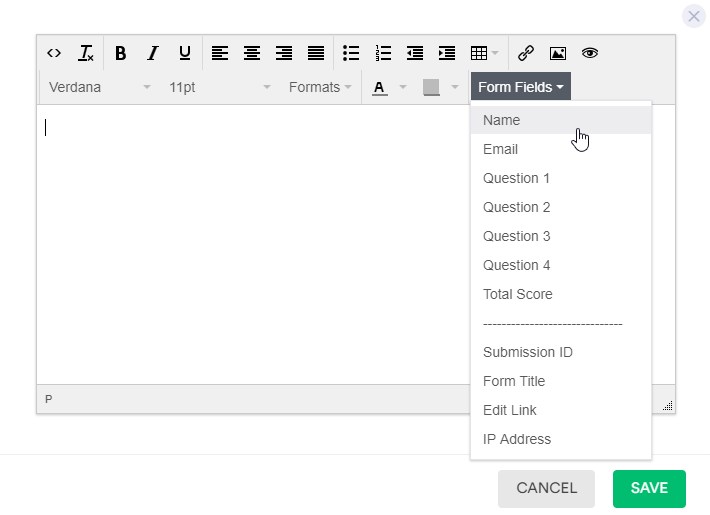Screen dimensions: 710x515
Task: Click the clear formatting icon
Action: pyautogui.click(x=86, y=53)
